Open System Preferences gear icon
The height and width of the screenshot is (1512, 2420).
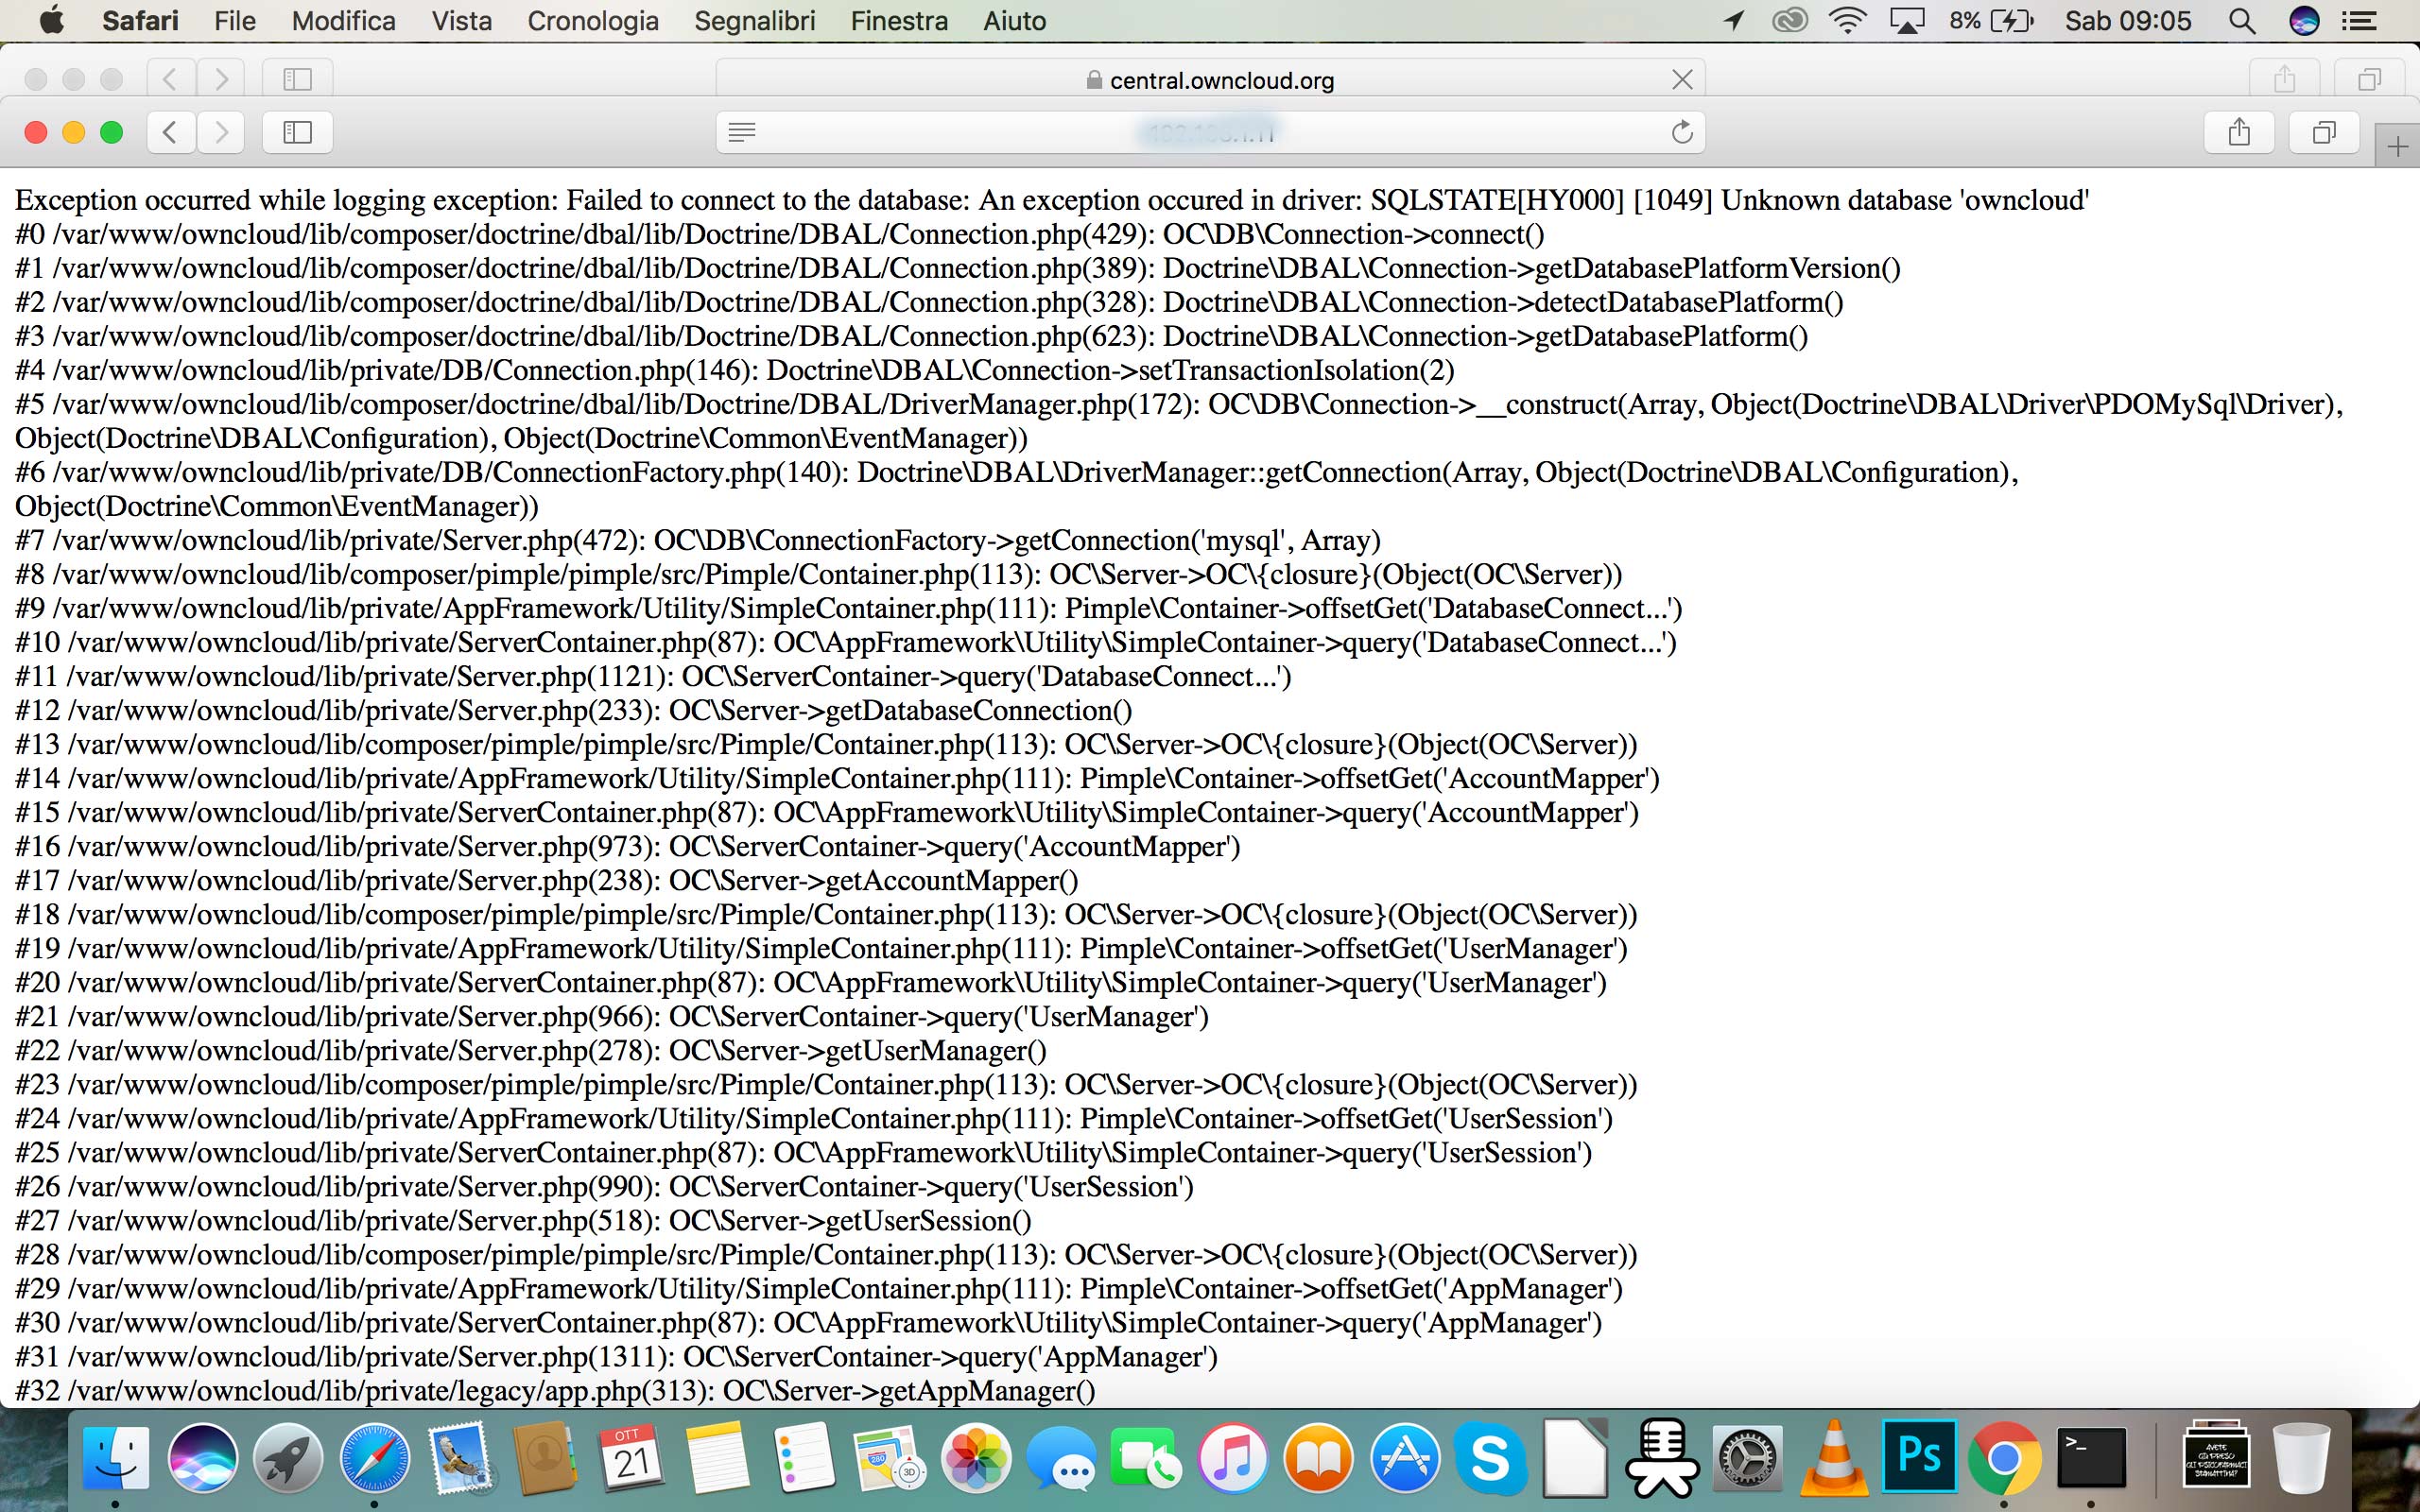tap(1748, 1457)
